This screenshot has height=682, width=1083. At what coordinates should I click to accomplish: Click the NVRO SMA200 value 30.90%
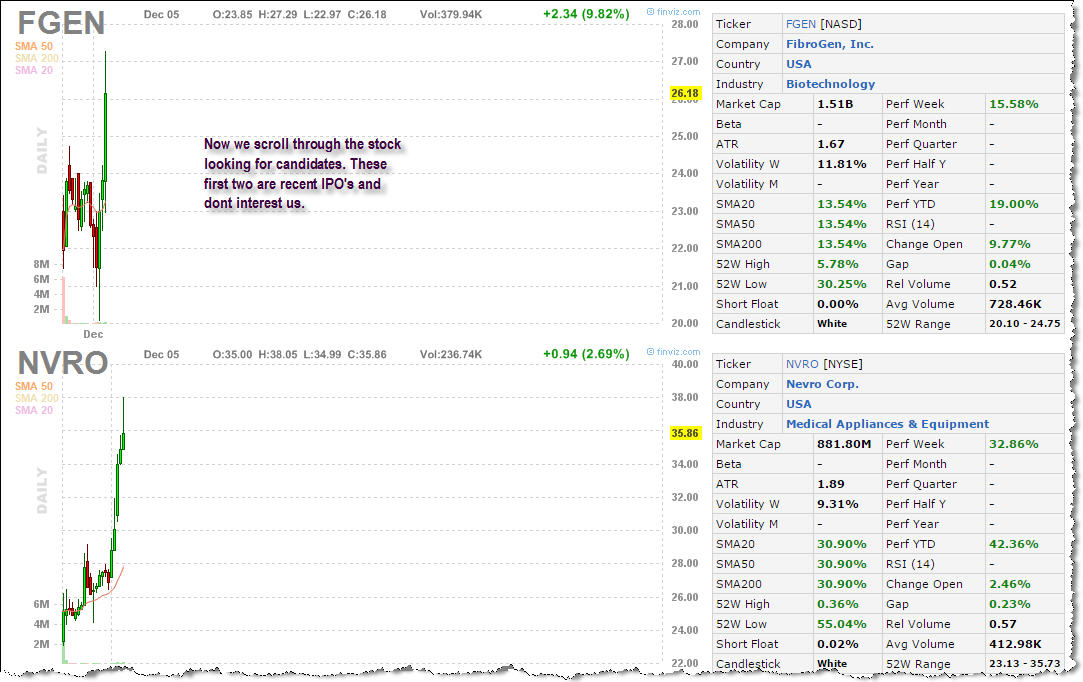pos(841,585)
